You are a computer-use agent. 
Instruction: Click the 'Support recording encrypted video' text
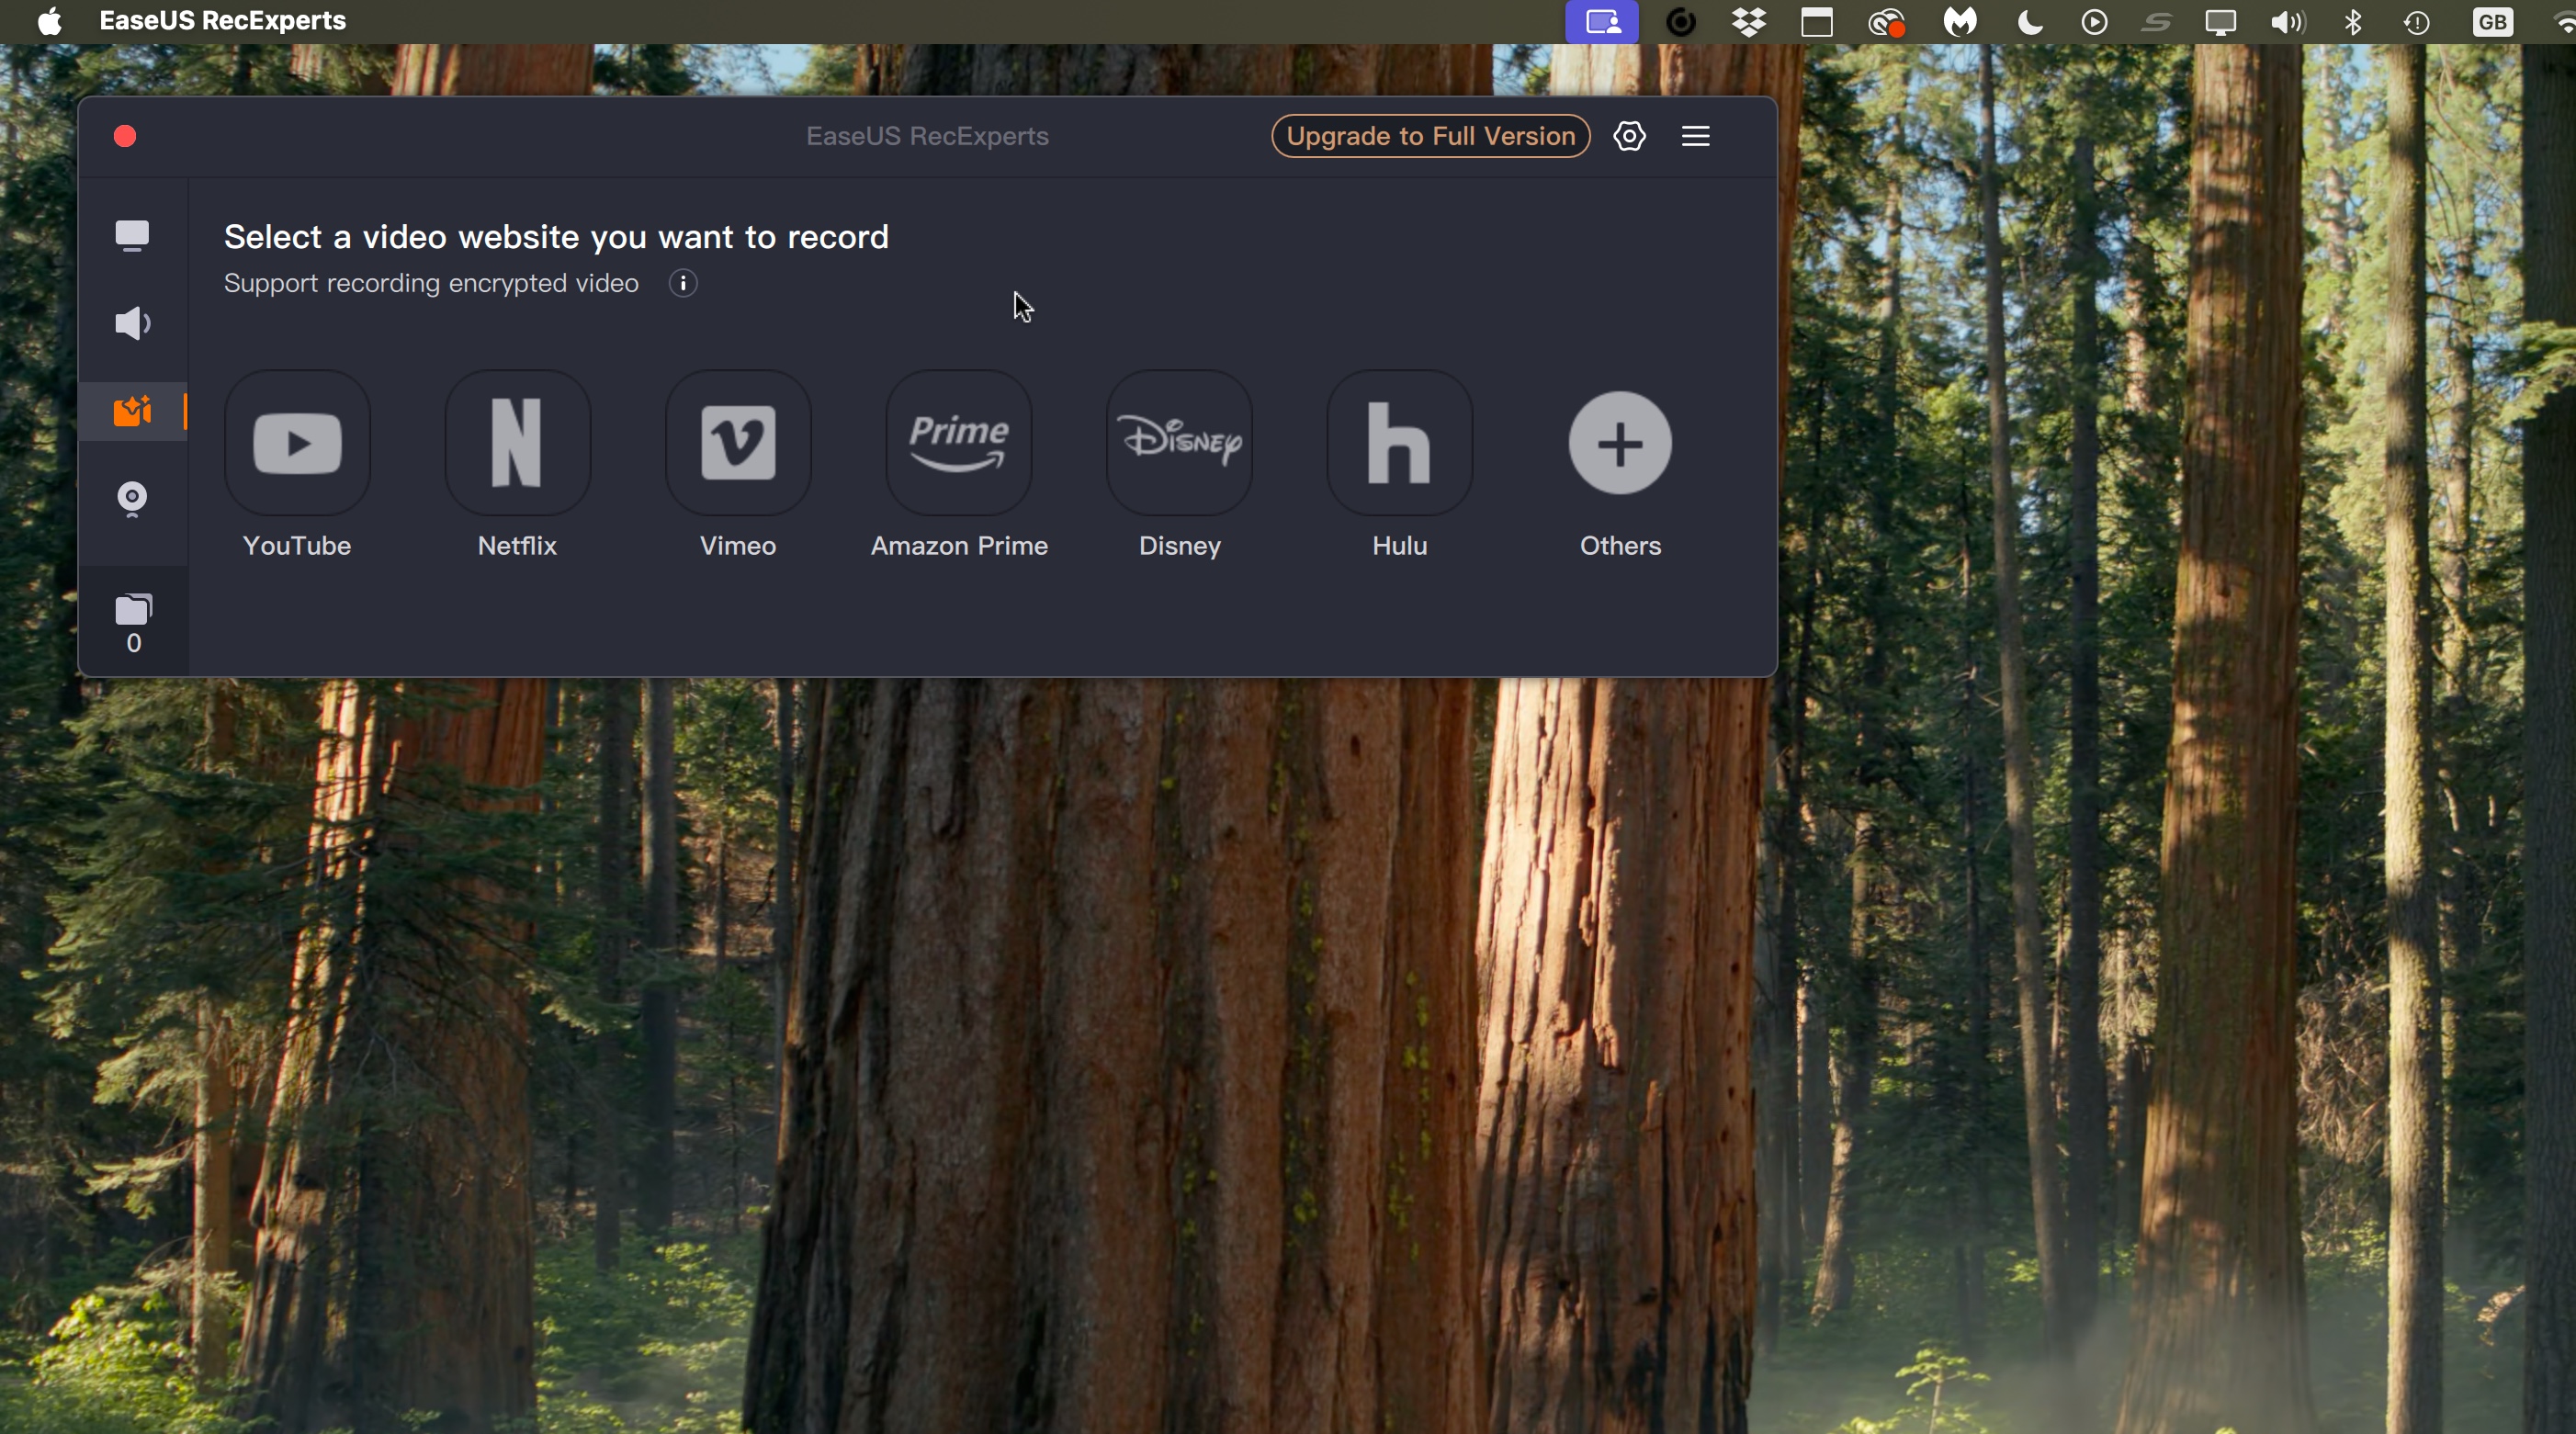431,284
